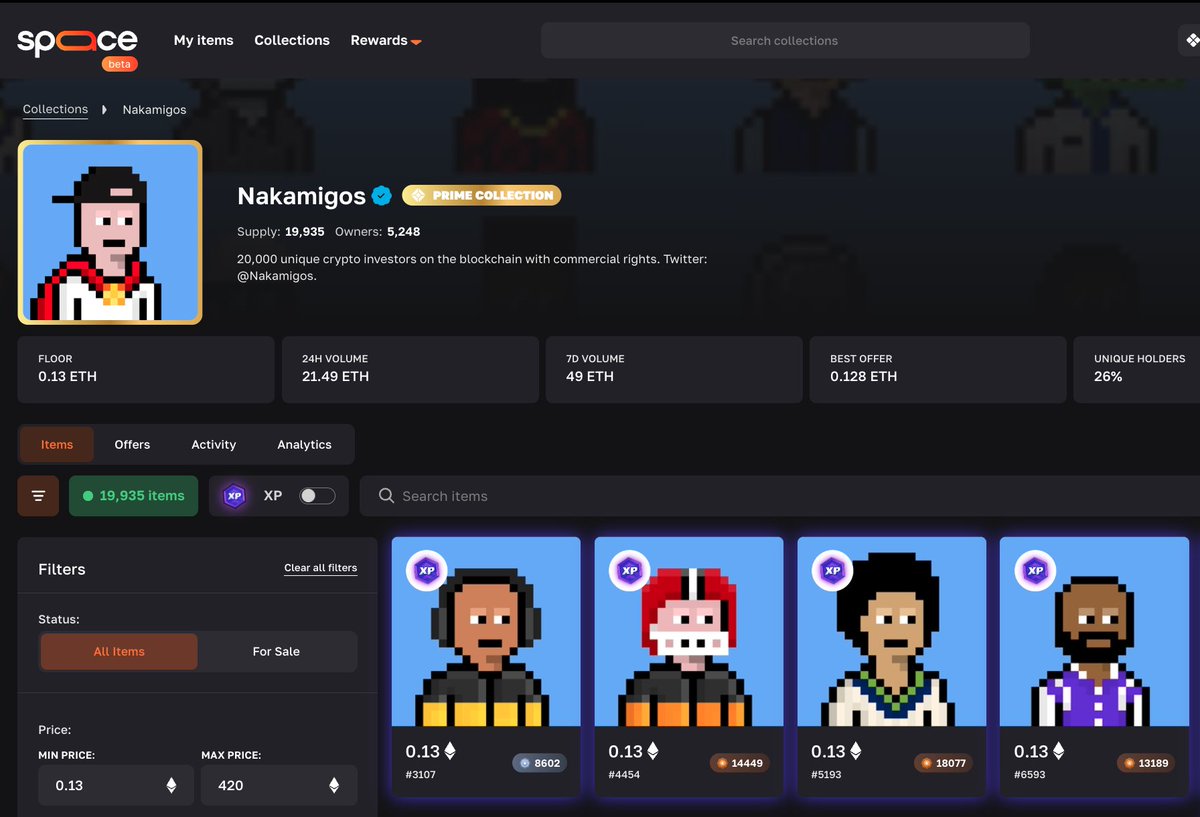This screenshot has width=1200, height=817.
Task: Click the Prime Collection badge
Action: (x=482, y=196)
